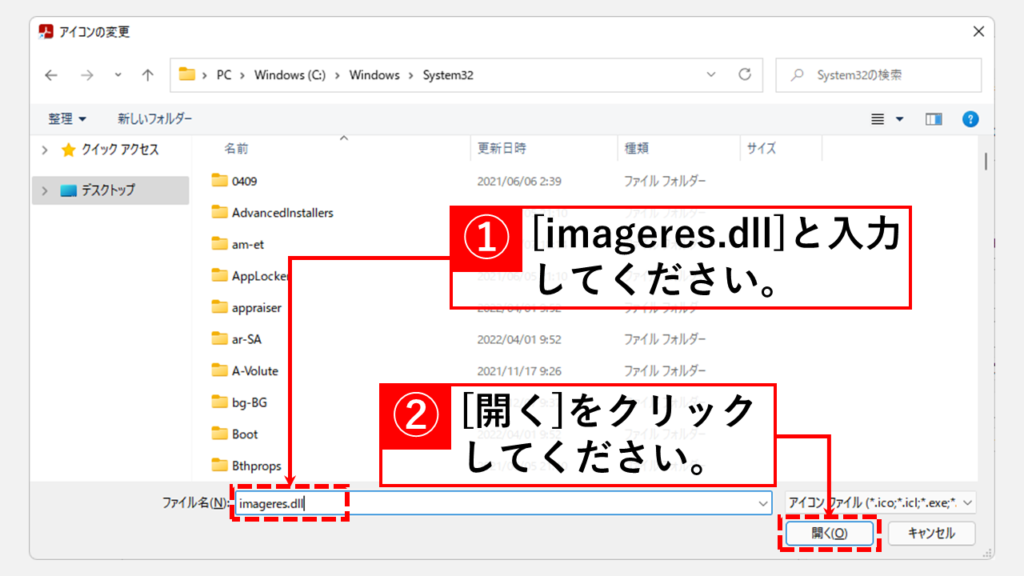Refresh the System32 folder view
This screenshot has width=1024, height=576.
744,75
